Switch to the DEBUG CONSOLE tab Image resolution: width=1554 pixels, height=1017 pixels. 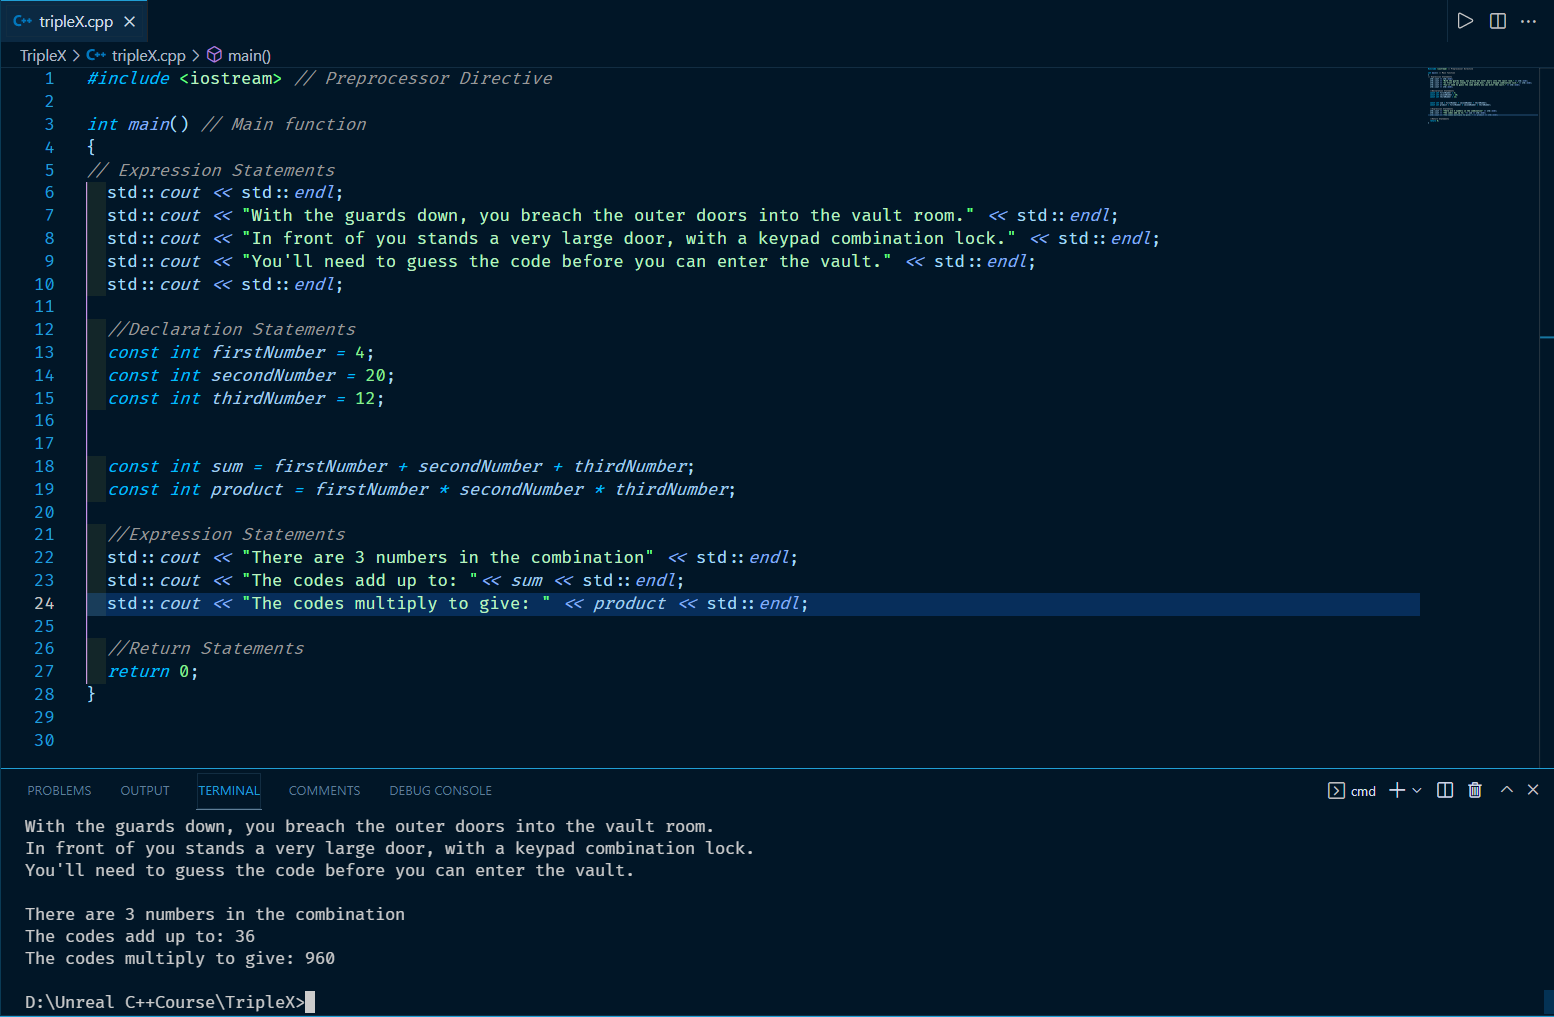[440, 790]
